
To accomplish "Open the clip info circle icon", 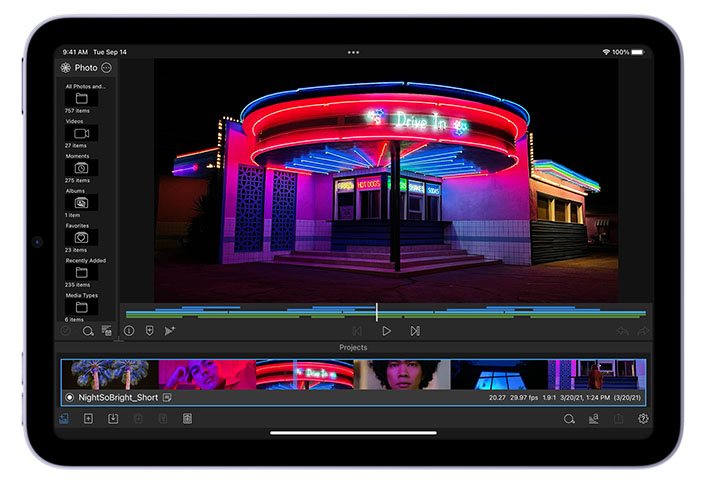I will [x=129, y=331].
